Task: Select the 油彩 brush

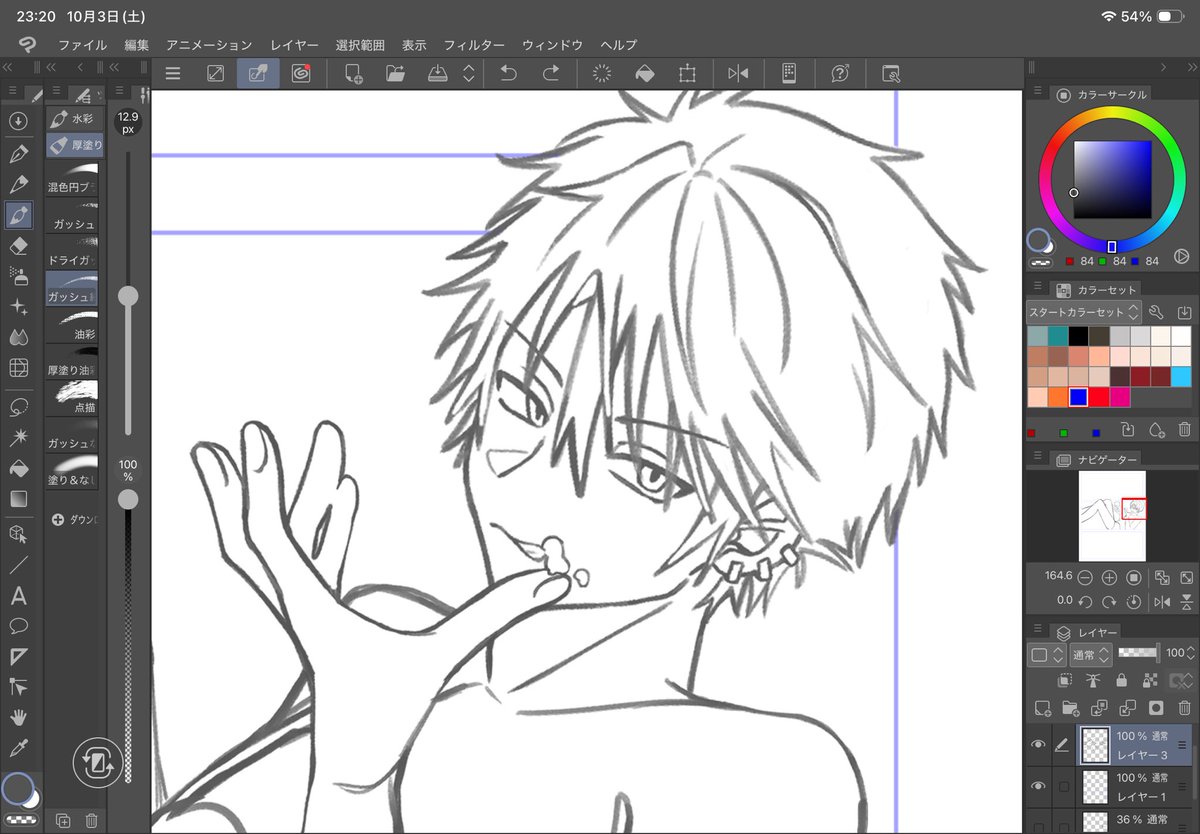Action: (74, 326)
